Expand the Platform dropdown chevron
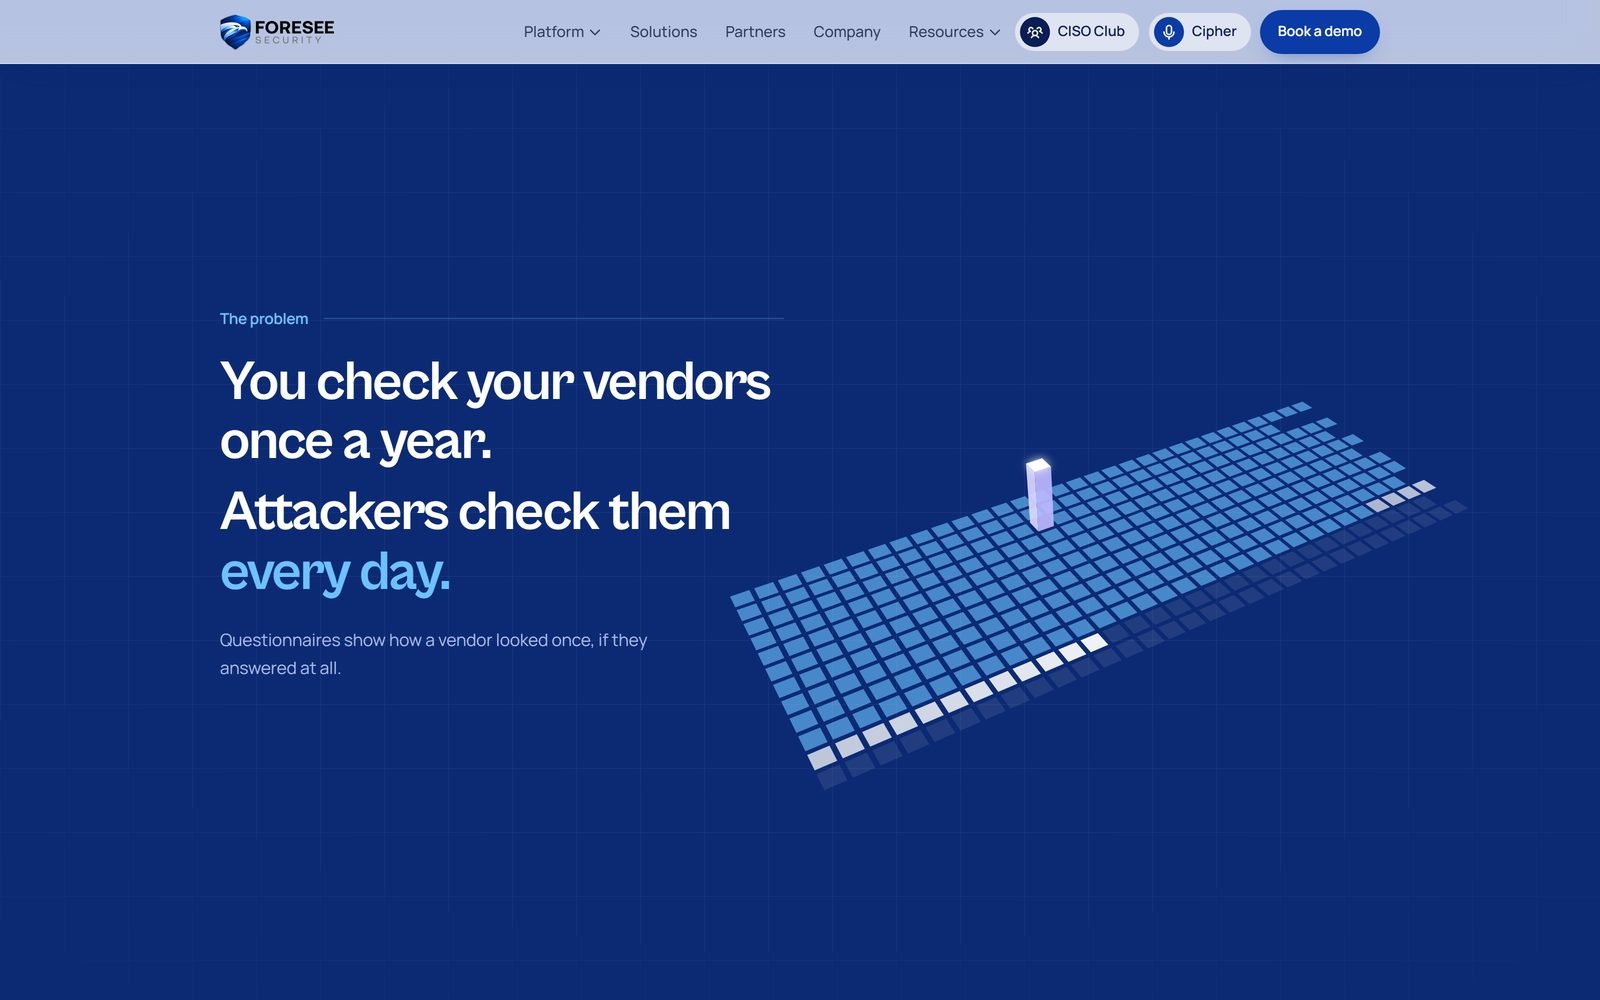The image size is (1600, 1000). (595, 32)
